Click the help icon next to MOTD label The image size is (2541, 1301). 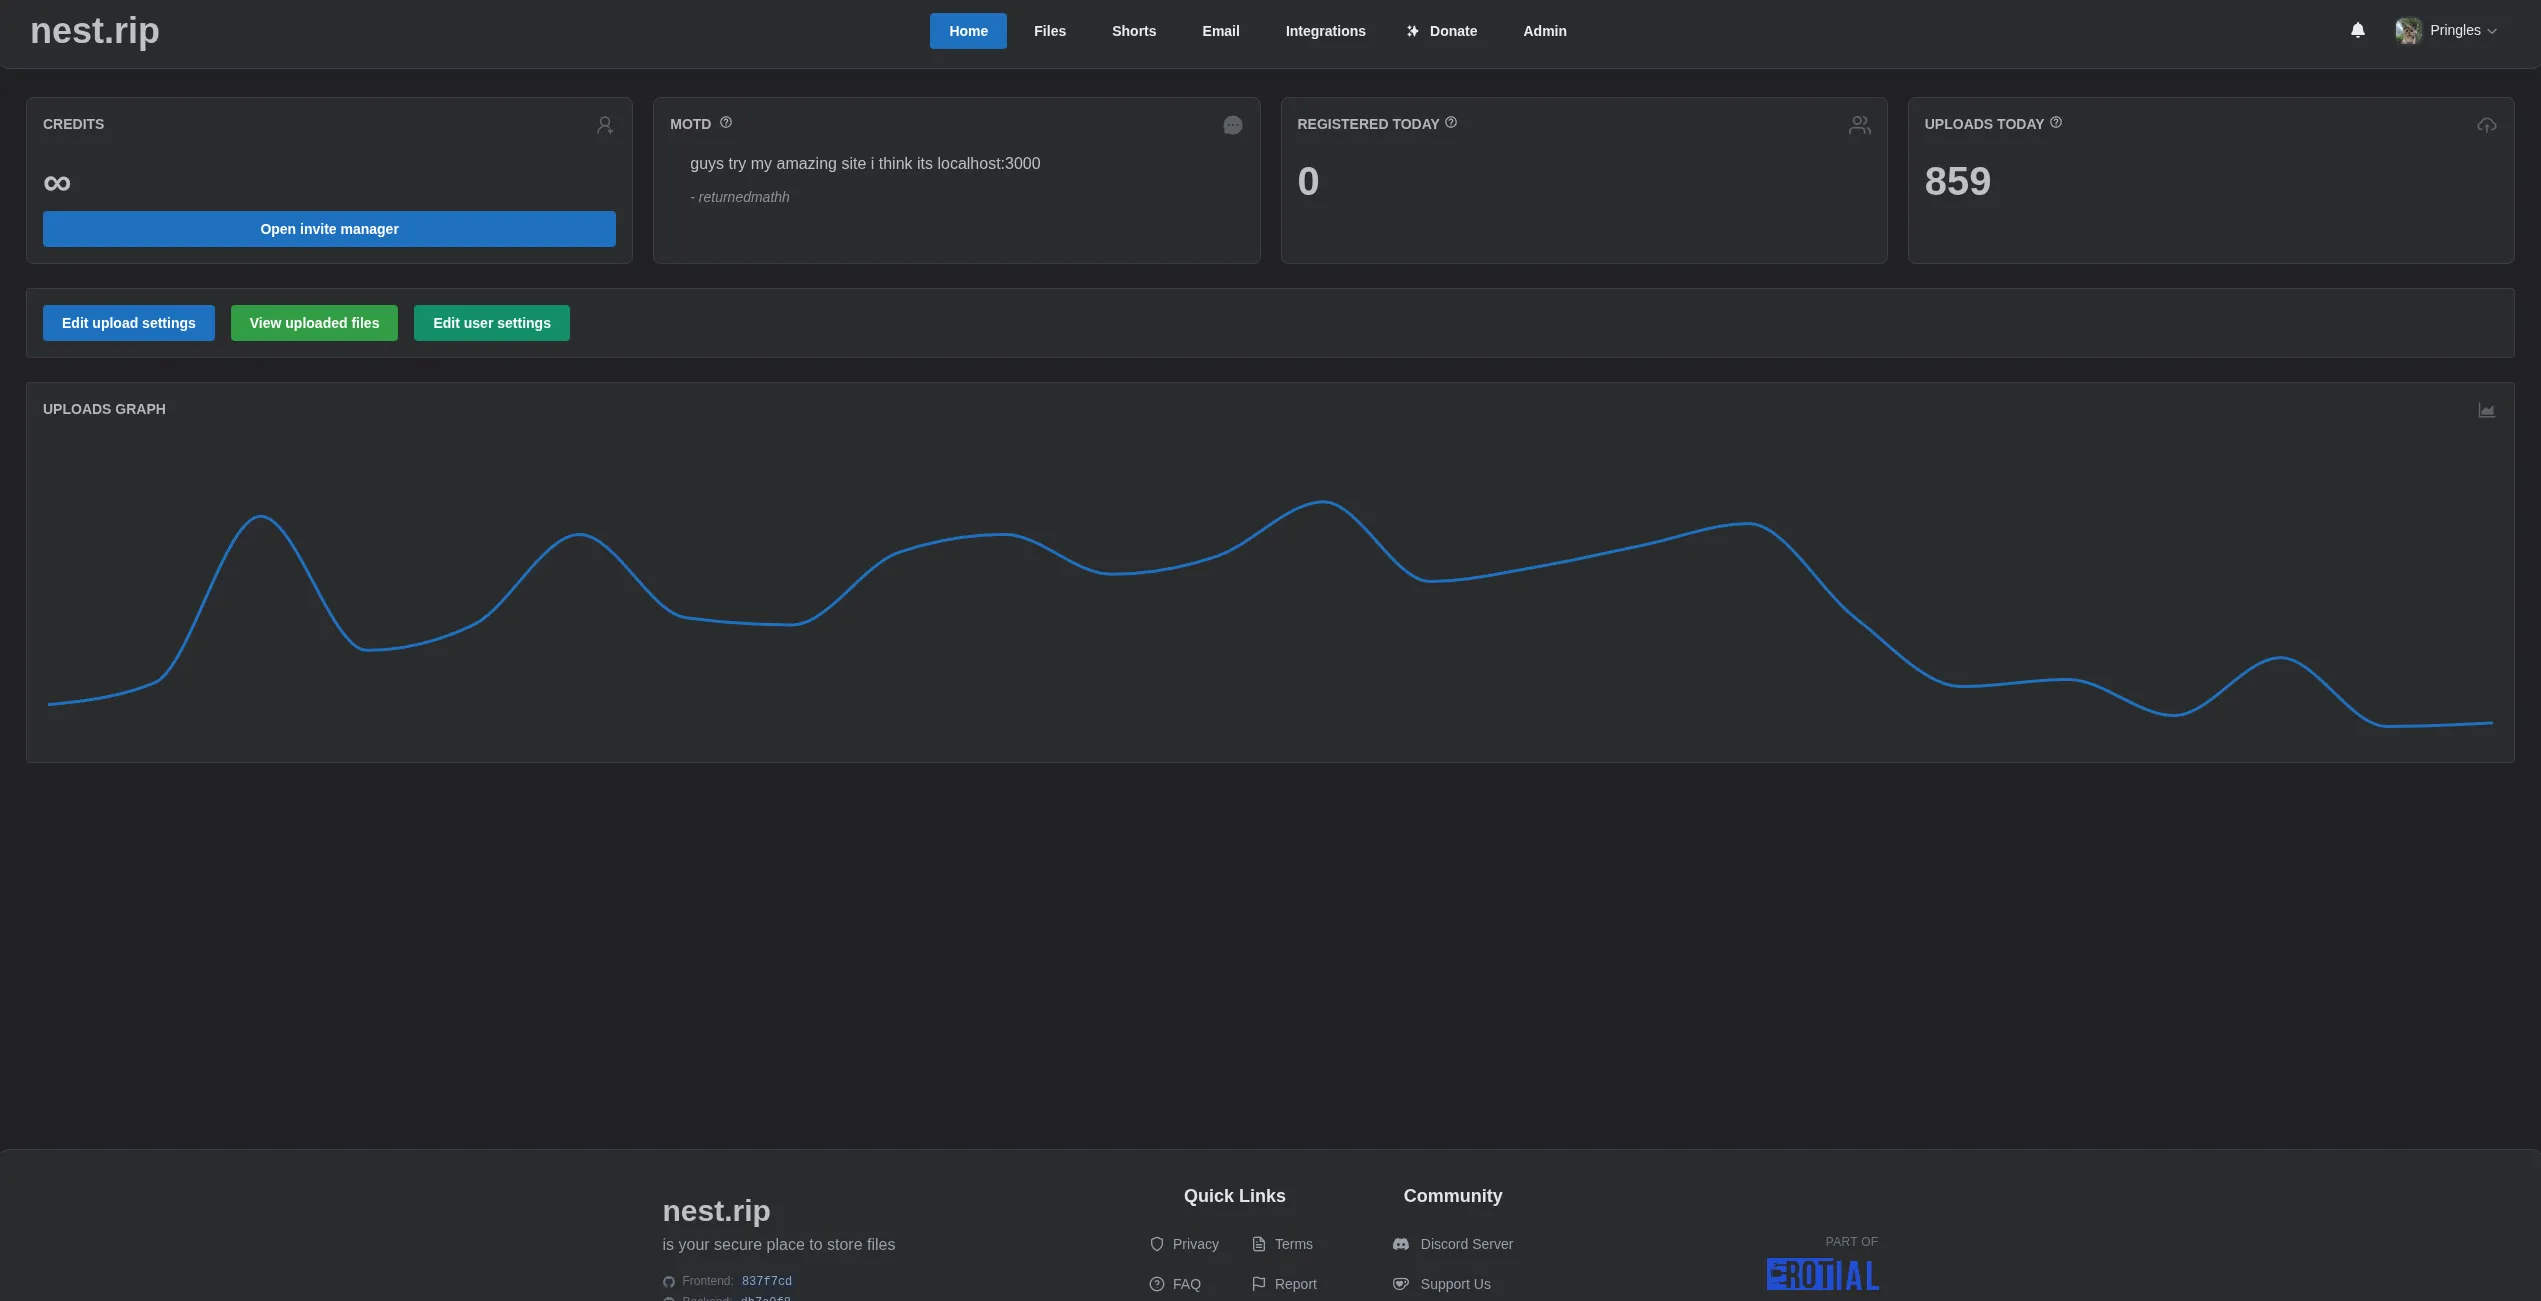725,123
